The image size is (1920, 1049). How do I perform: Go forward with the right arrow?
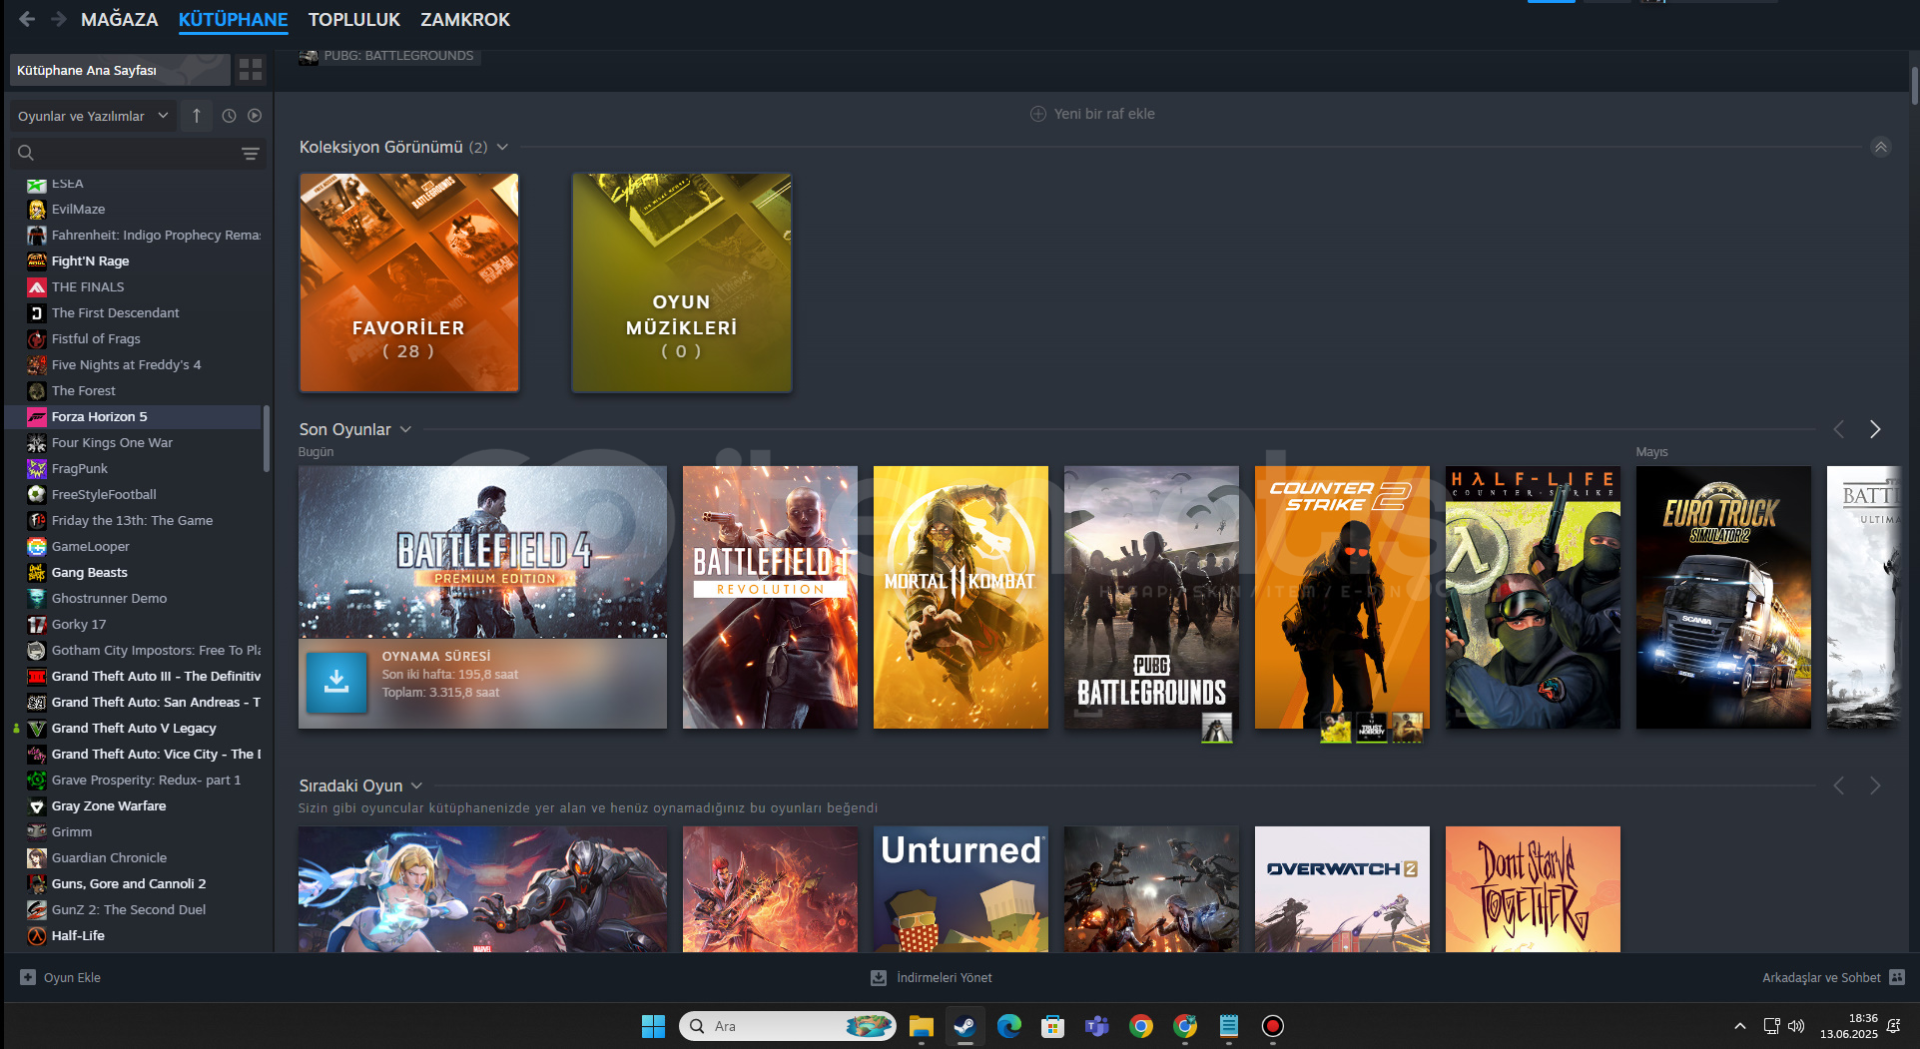(x=59, y=19)
